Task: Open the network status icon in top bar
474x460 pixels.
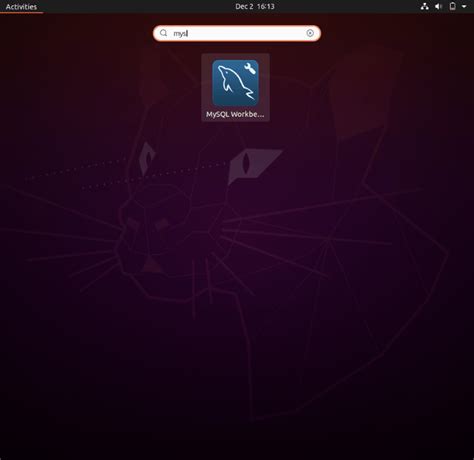Action: (424, 6)
